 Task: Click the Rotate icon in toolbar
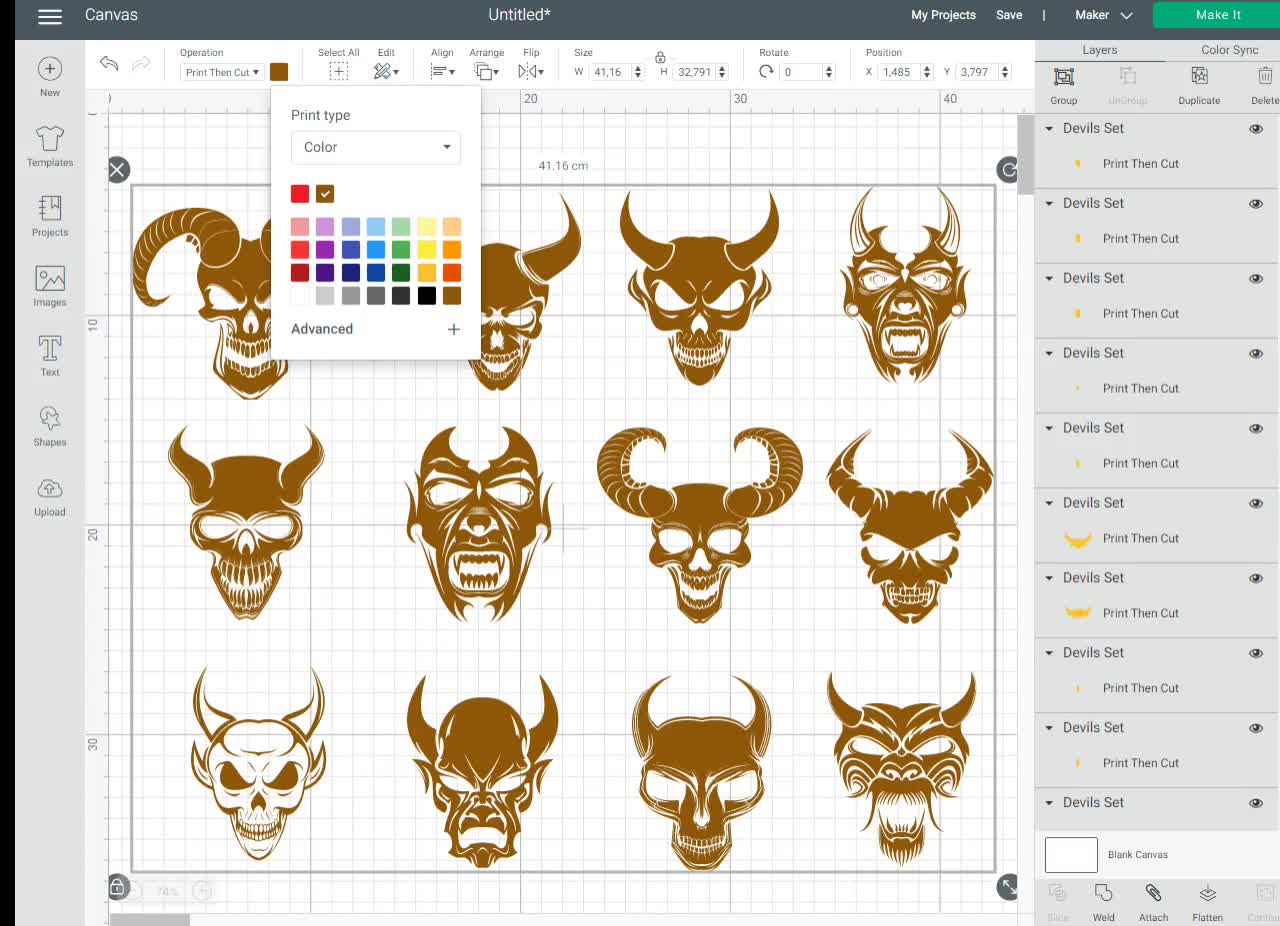[766, 72]
